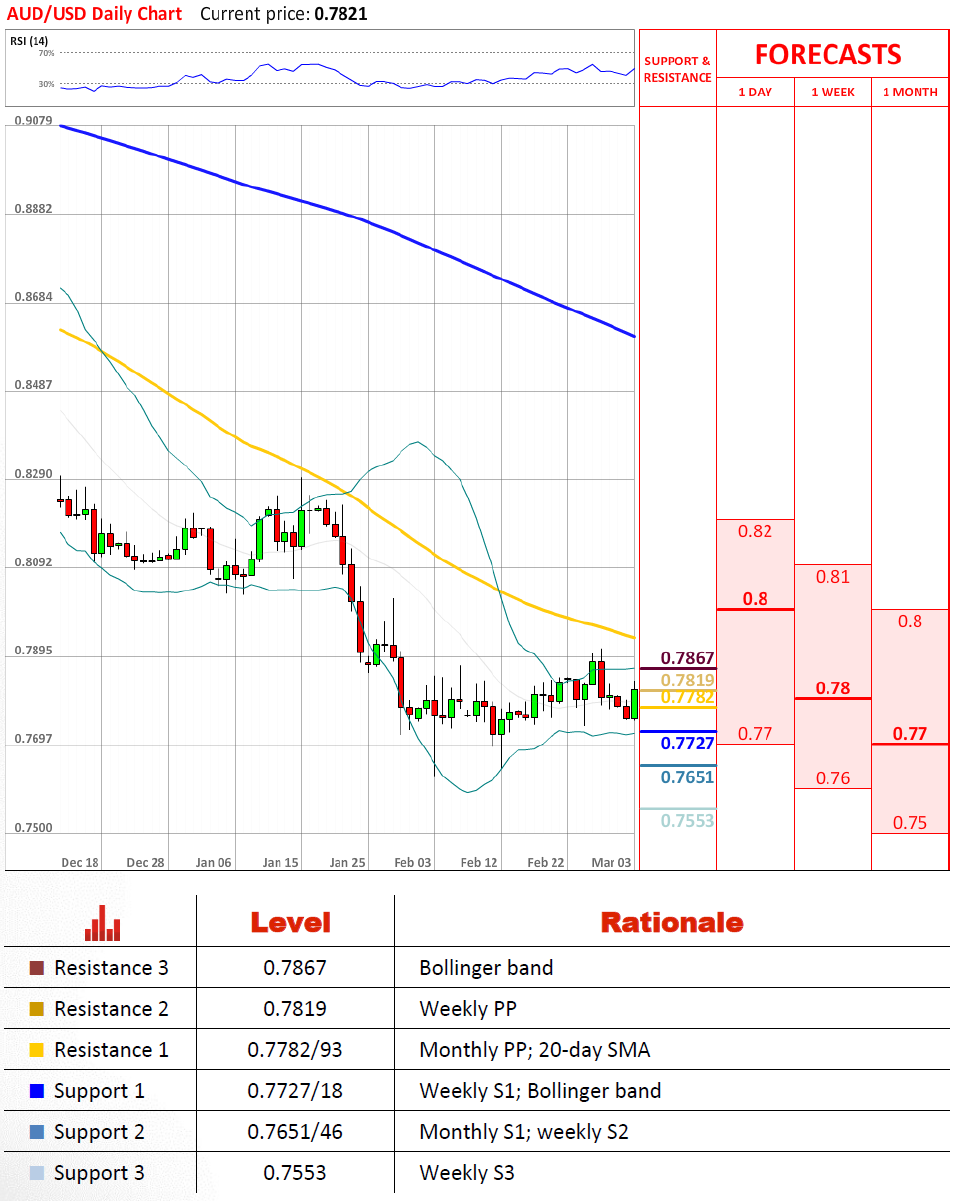965x1201 pixels.
Task: Click the Rationale table column header
Action: click(x=672, y=922)
